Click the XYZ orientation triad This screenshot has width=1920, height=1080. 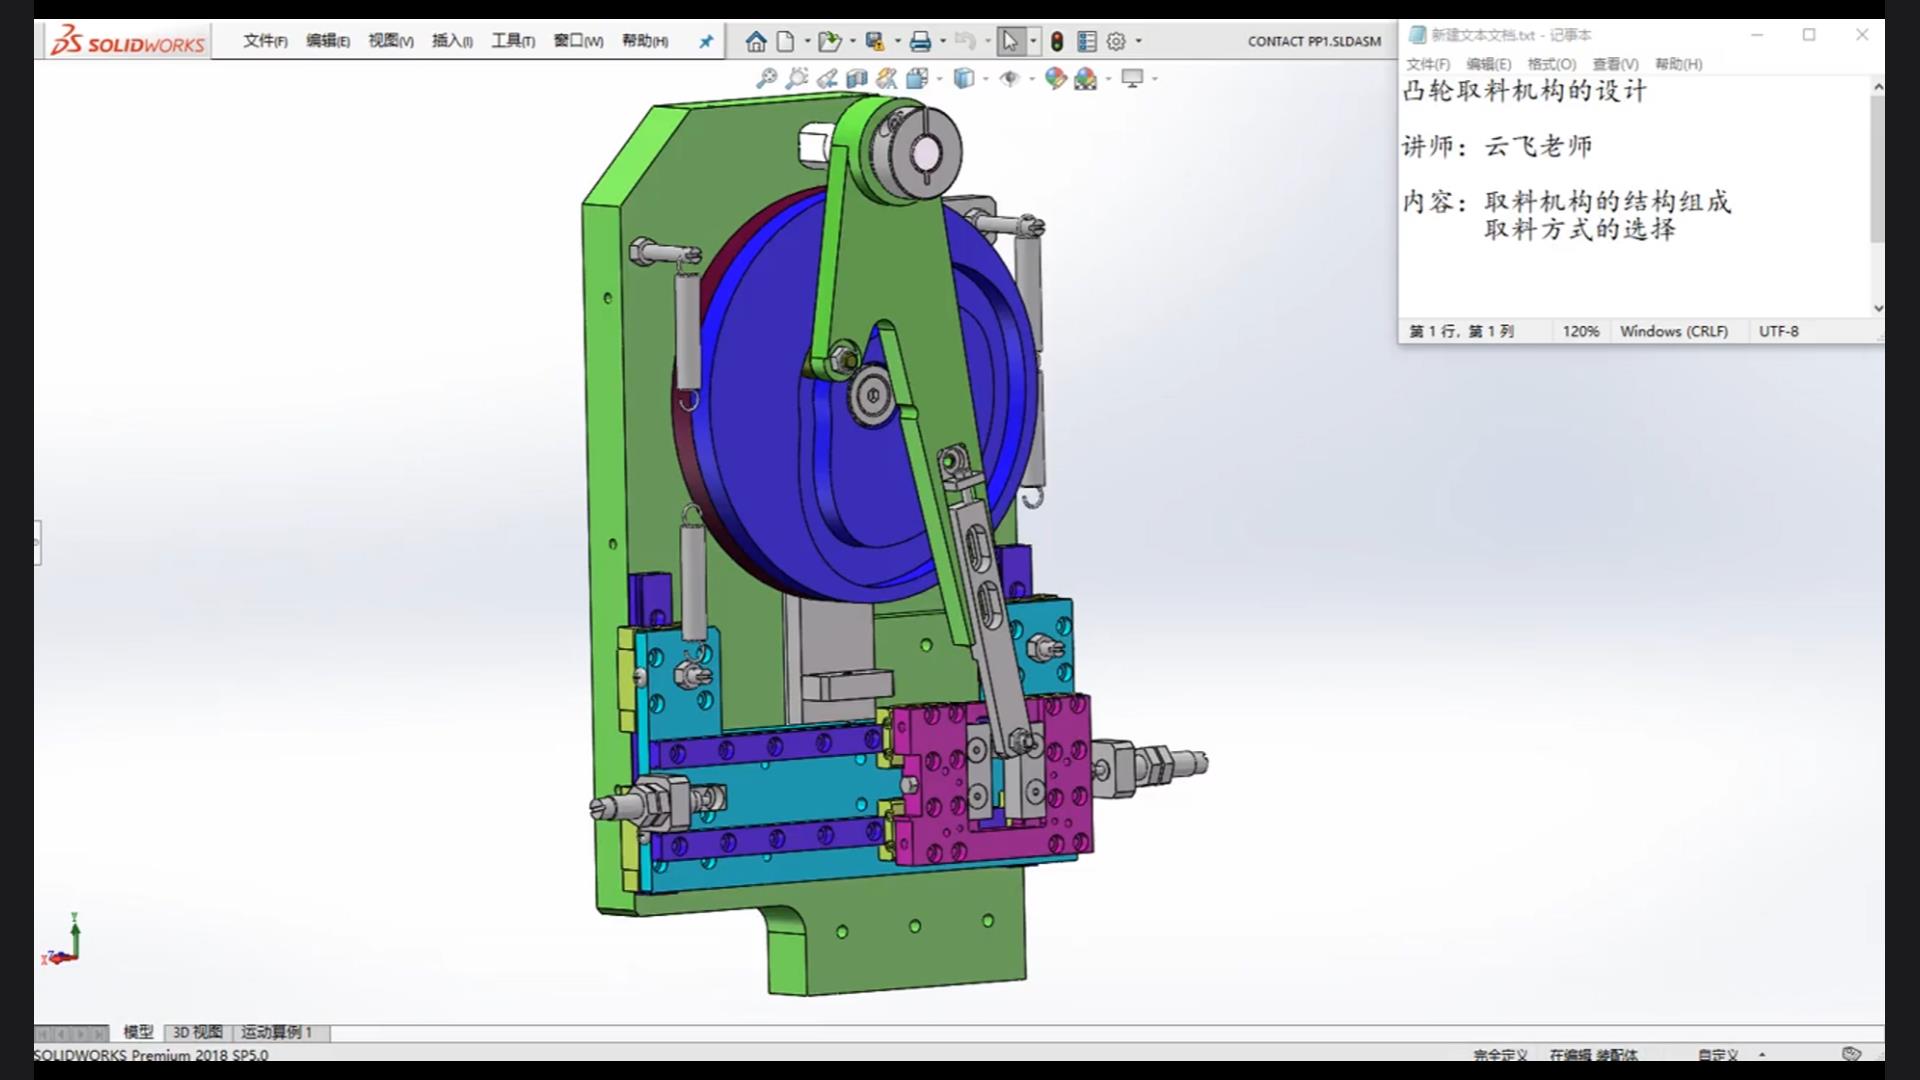point(61,940)
